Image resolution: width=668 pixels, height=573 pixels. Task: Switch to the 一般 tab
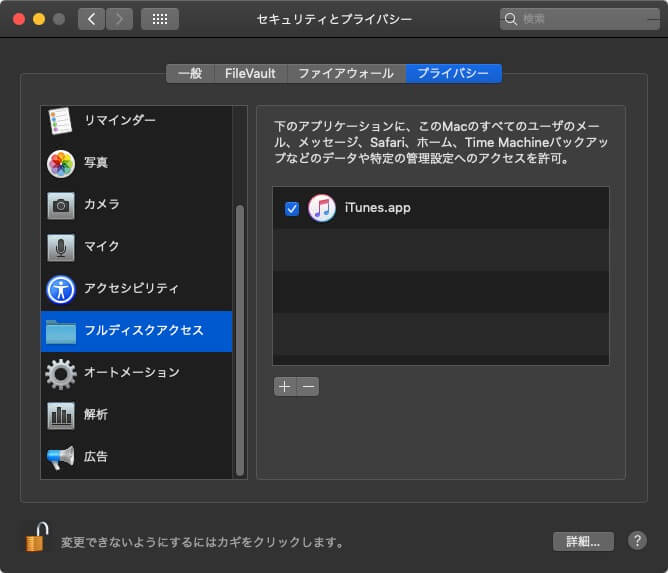pyautogui.click(x=190, y=73)
